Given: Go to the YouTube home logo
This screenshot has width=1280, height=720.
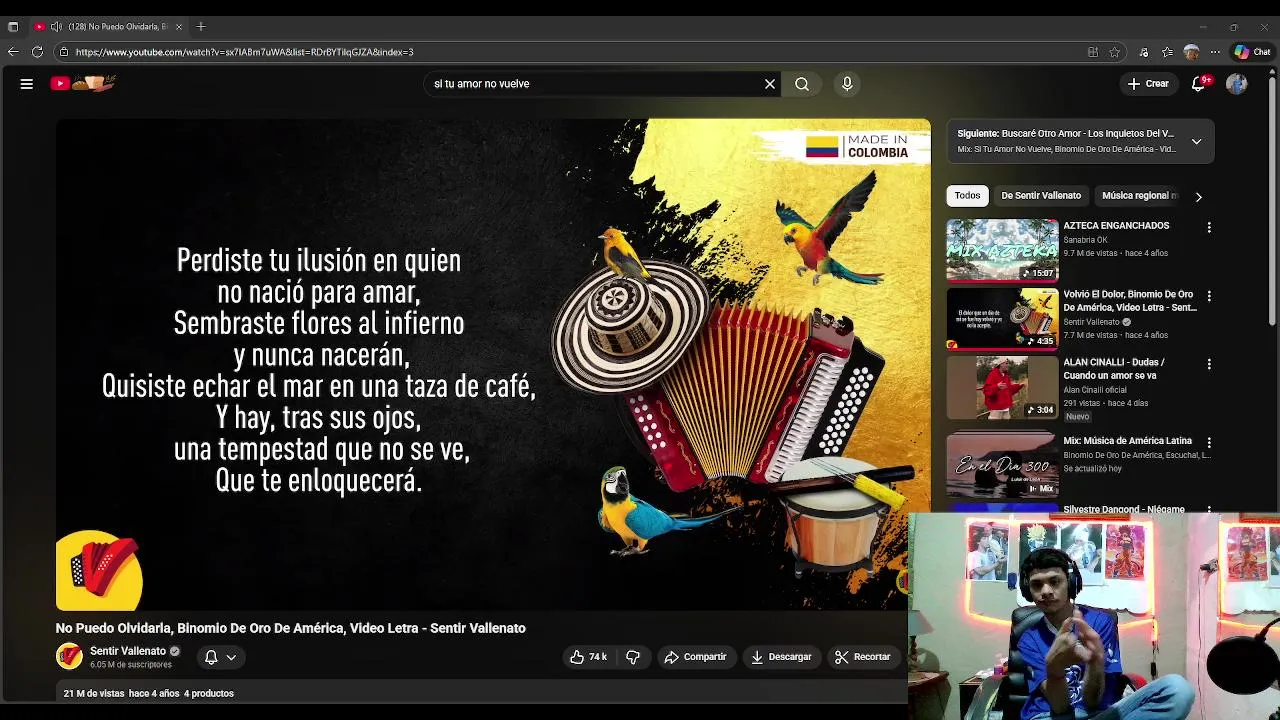Looking at the screenshot, I should pos(83,84).
